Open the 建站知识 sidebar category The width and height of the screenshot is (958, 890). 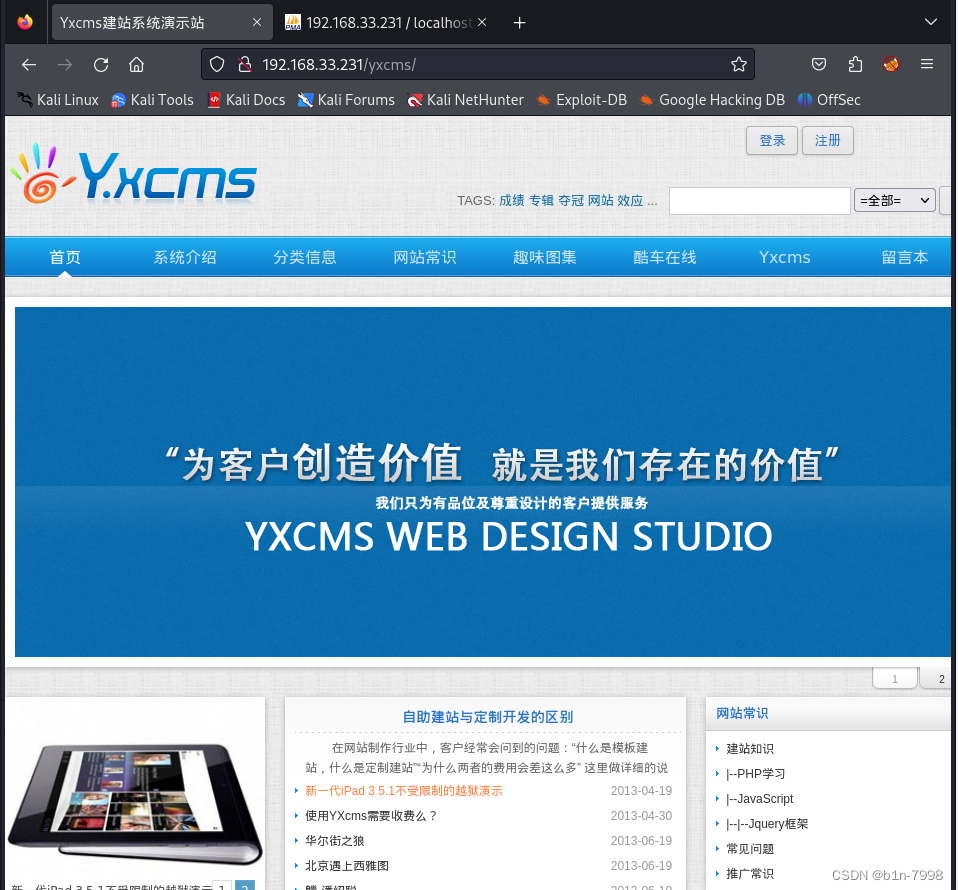point(750,748)
